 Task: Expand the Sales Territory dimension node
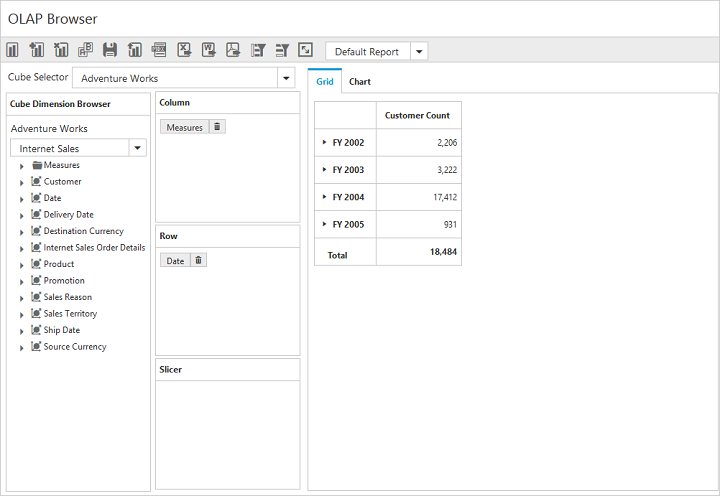point(21,315)
